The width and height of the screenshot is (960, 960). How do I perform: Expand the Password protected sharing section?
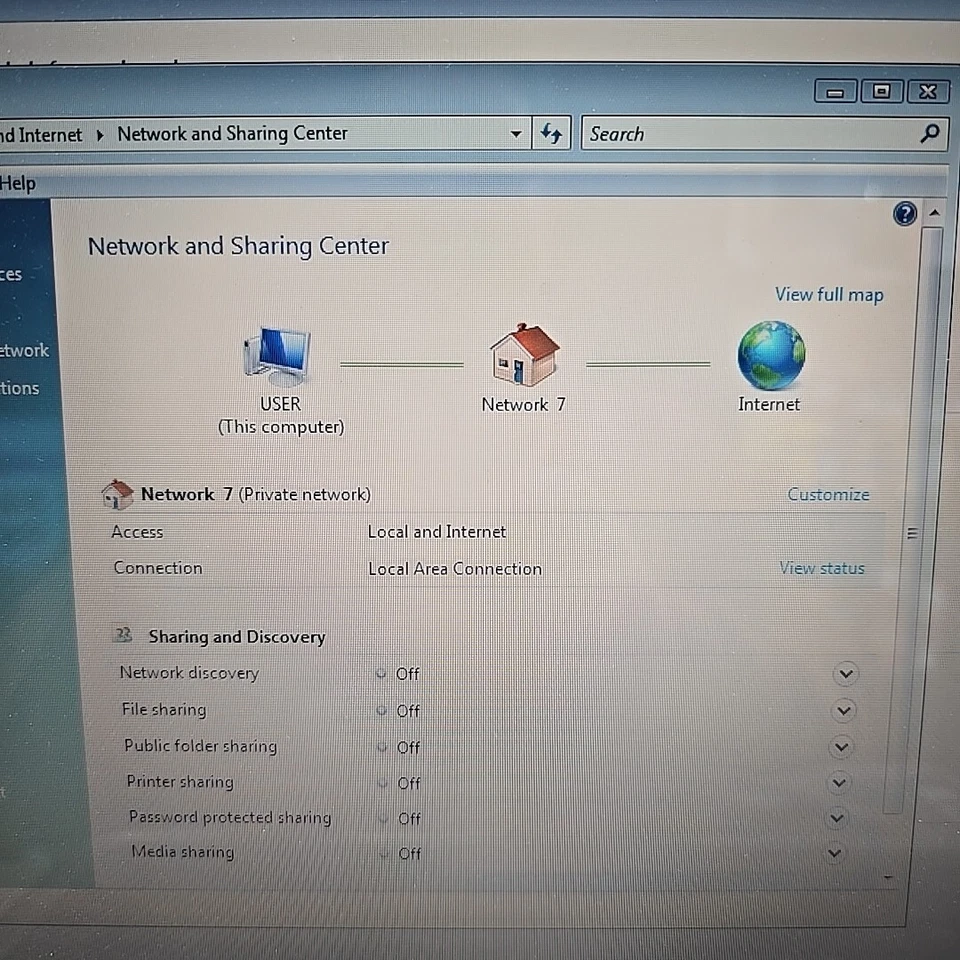pyautogui.click(x=836, y=817)
